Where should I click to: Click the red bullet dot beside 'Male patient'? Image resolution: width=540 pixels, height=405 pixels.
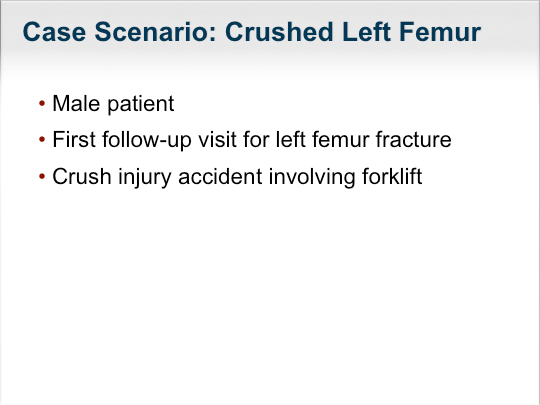point(42,103)
